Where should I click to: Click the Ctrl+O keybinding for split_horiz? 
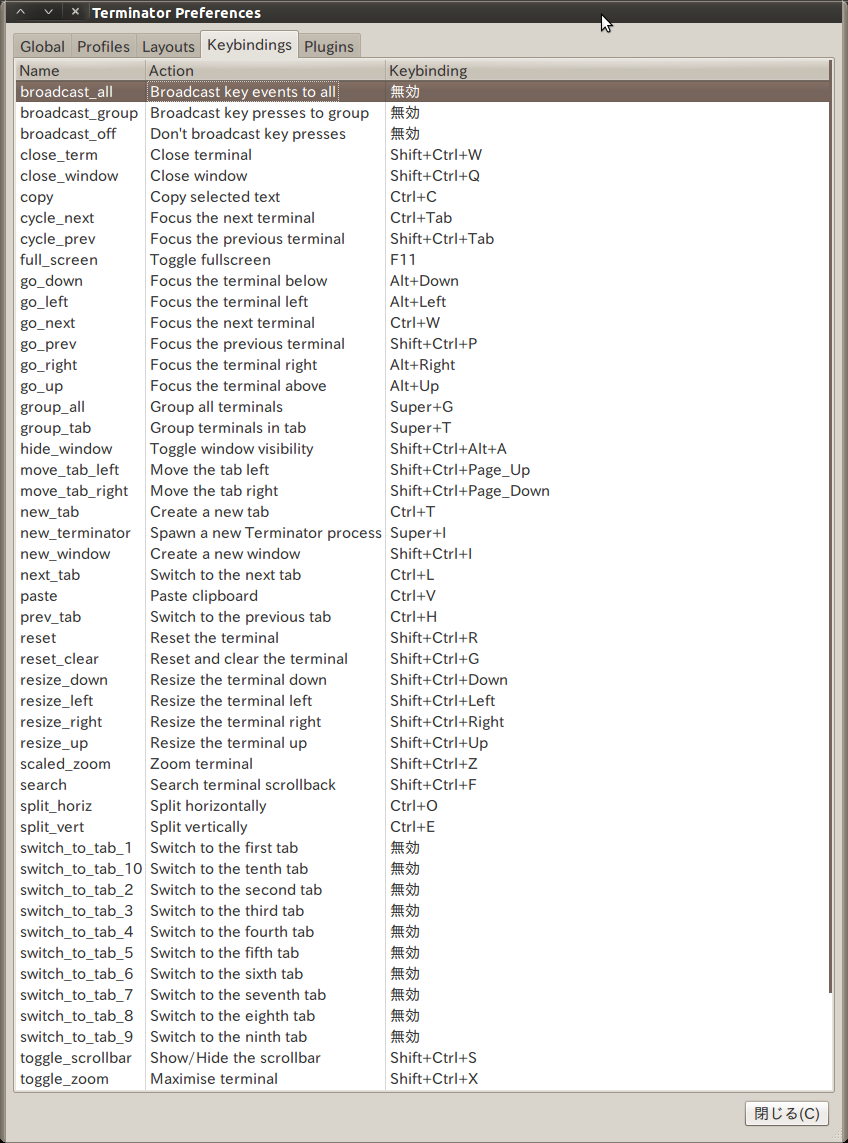(x=413, y=806)
